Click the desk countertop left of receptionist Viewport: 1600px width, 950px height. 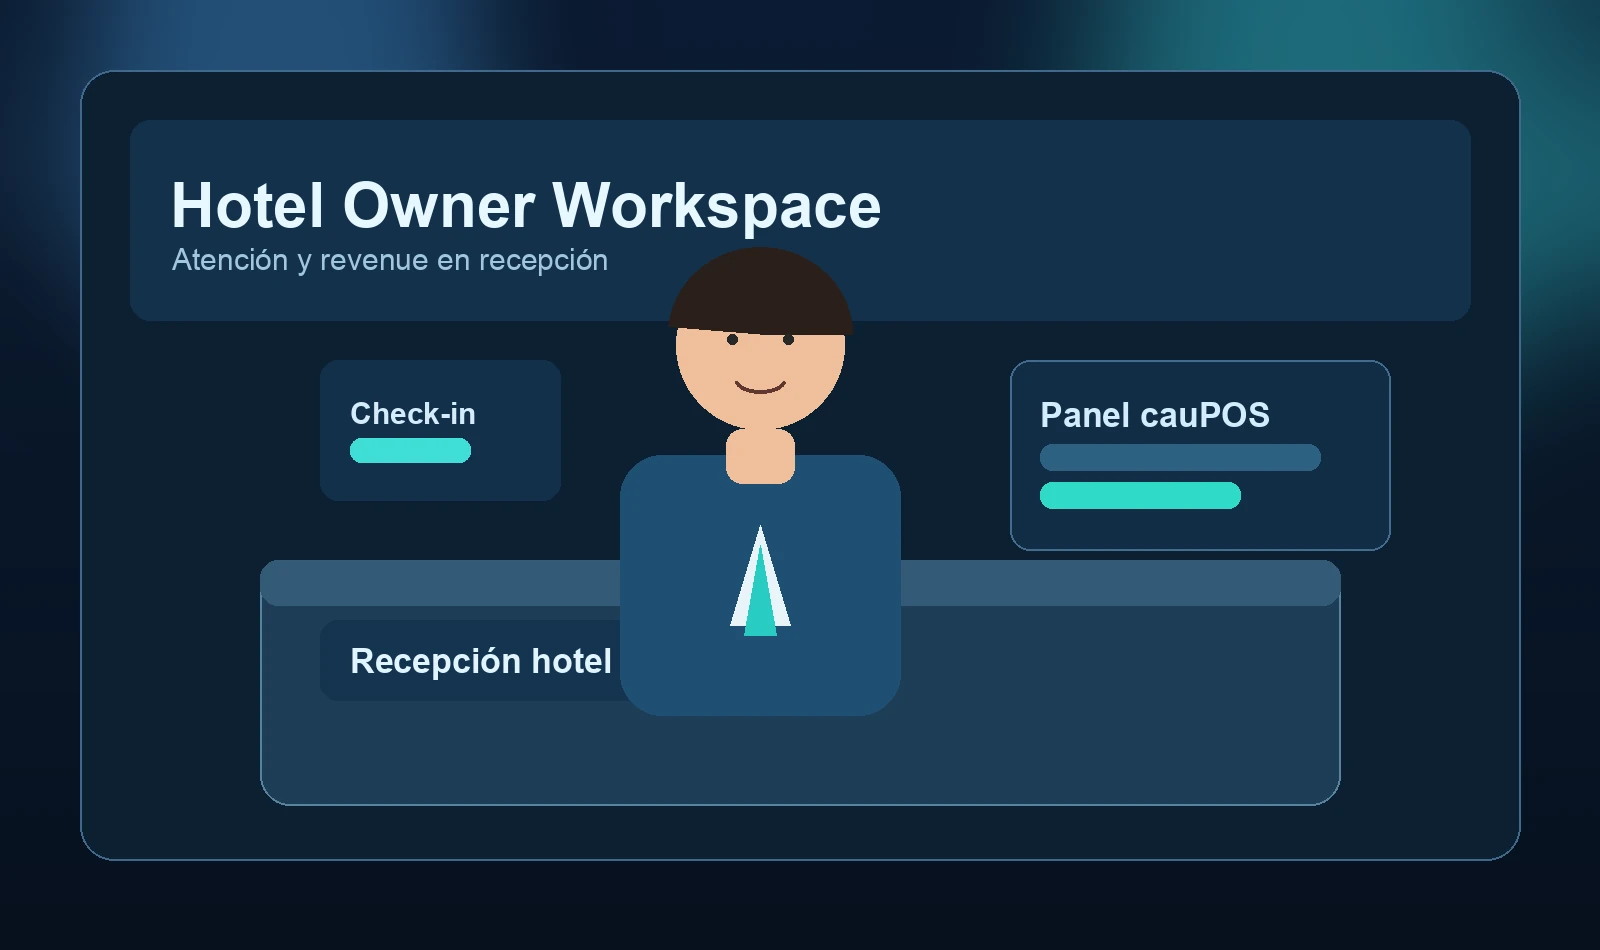pos(440,583)
